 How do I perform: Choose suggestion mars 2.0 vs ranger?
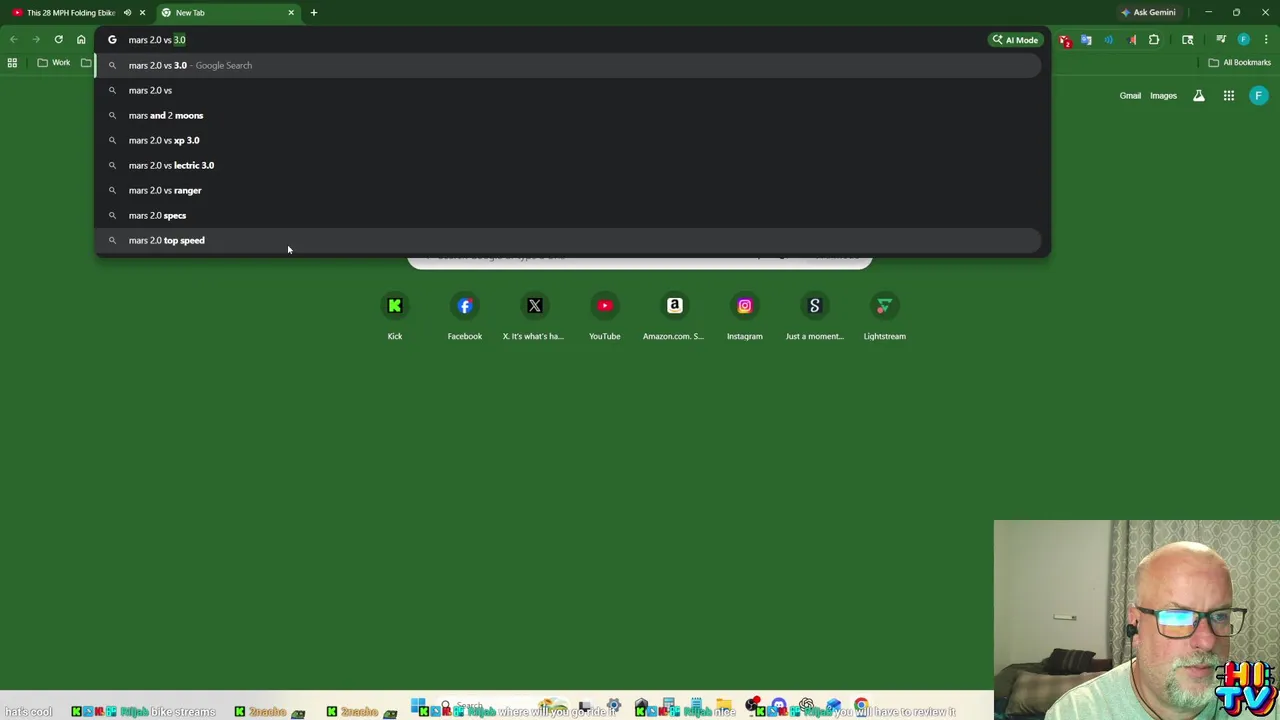pyautogui.click(x=568, y=190)
